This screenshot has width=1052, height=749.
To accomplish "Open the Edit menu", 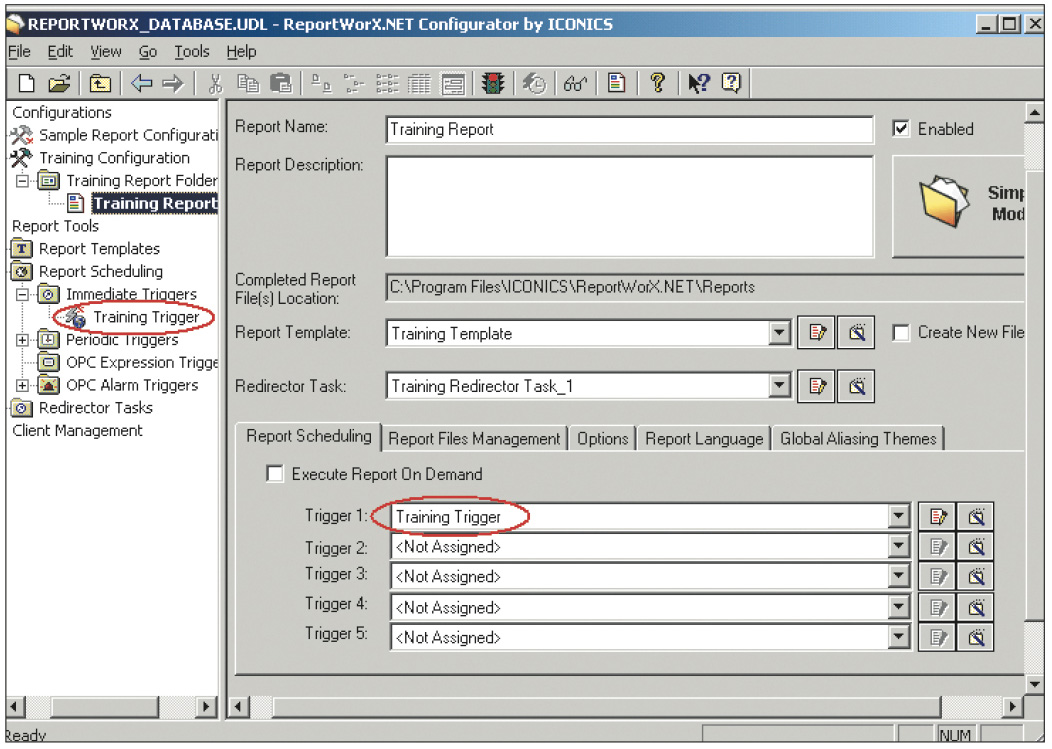I will coord(60,52).
